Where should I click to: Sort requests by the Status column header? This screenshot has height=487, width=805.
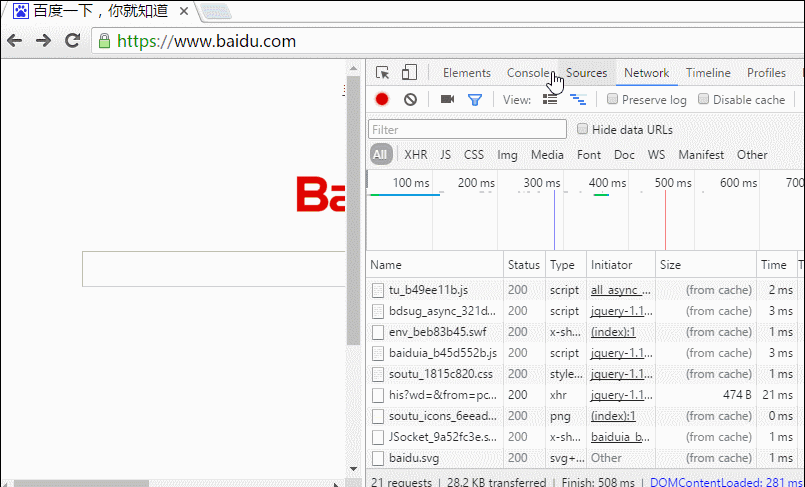click(x=524, y=265)
